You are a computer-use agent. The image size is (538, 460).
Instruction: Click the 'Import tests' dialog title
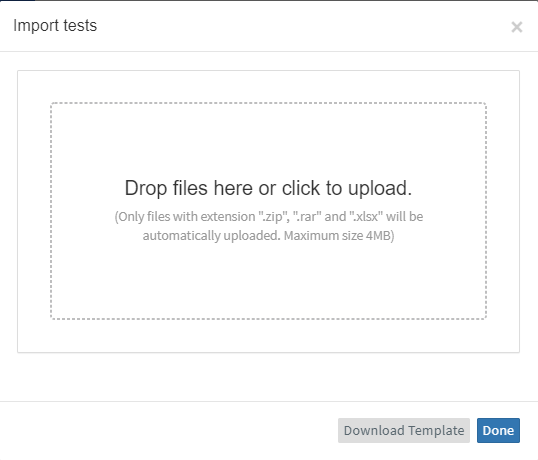pyautogui.click(x=55, y=25)
